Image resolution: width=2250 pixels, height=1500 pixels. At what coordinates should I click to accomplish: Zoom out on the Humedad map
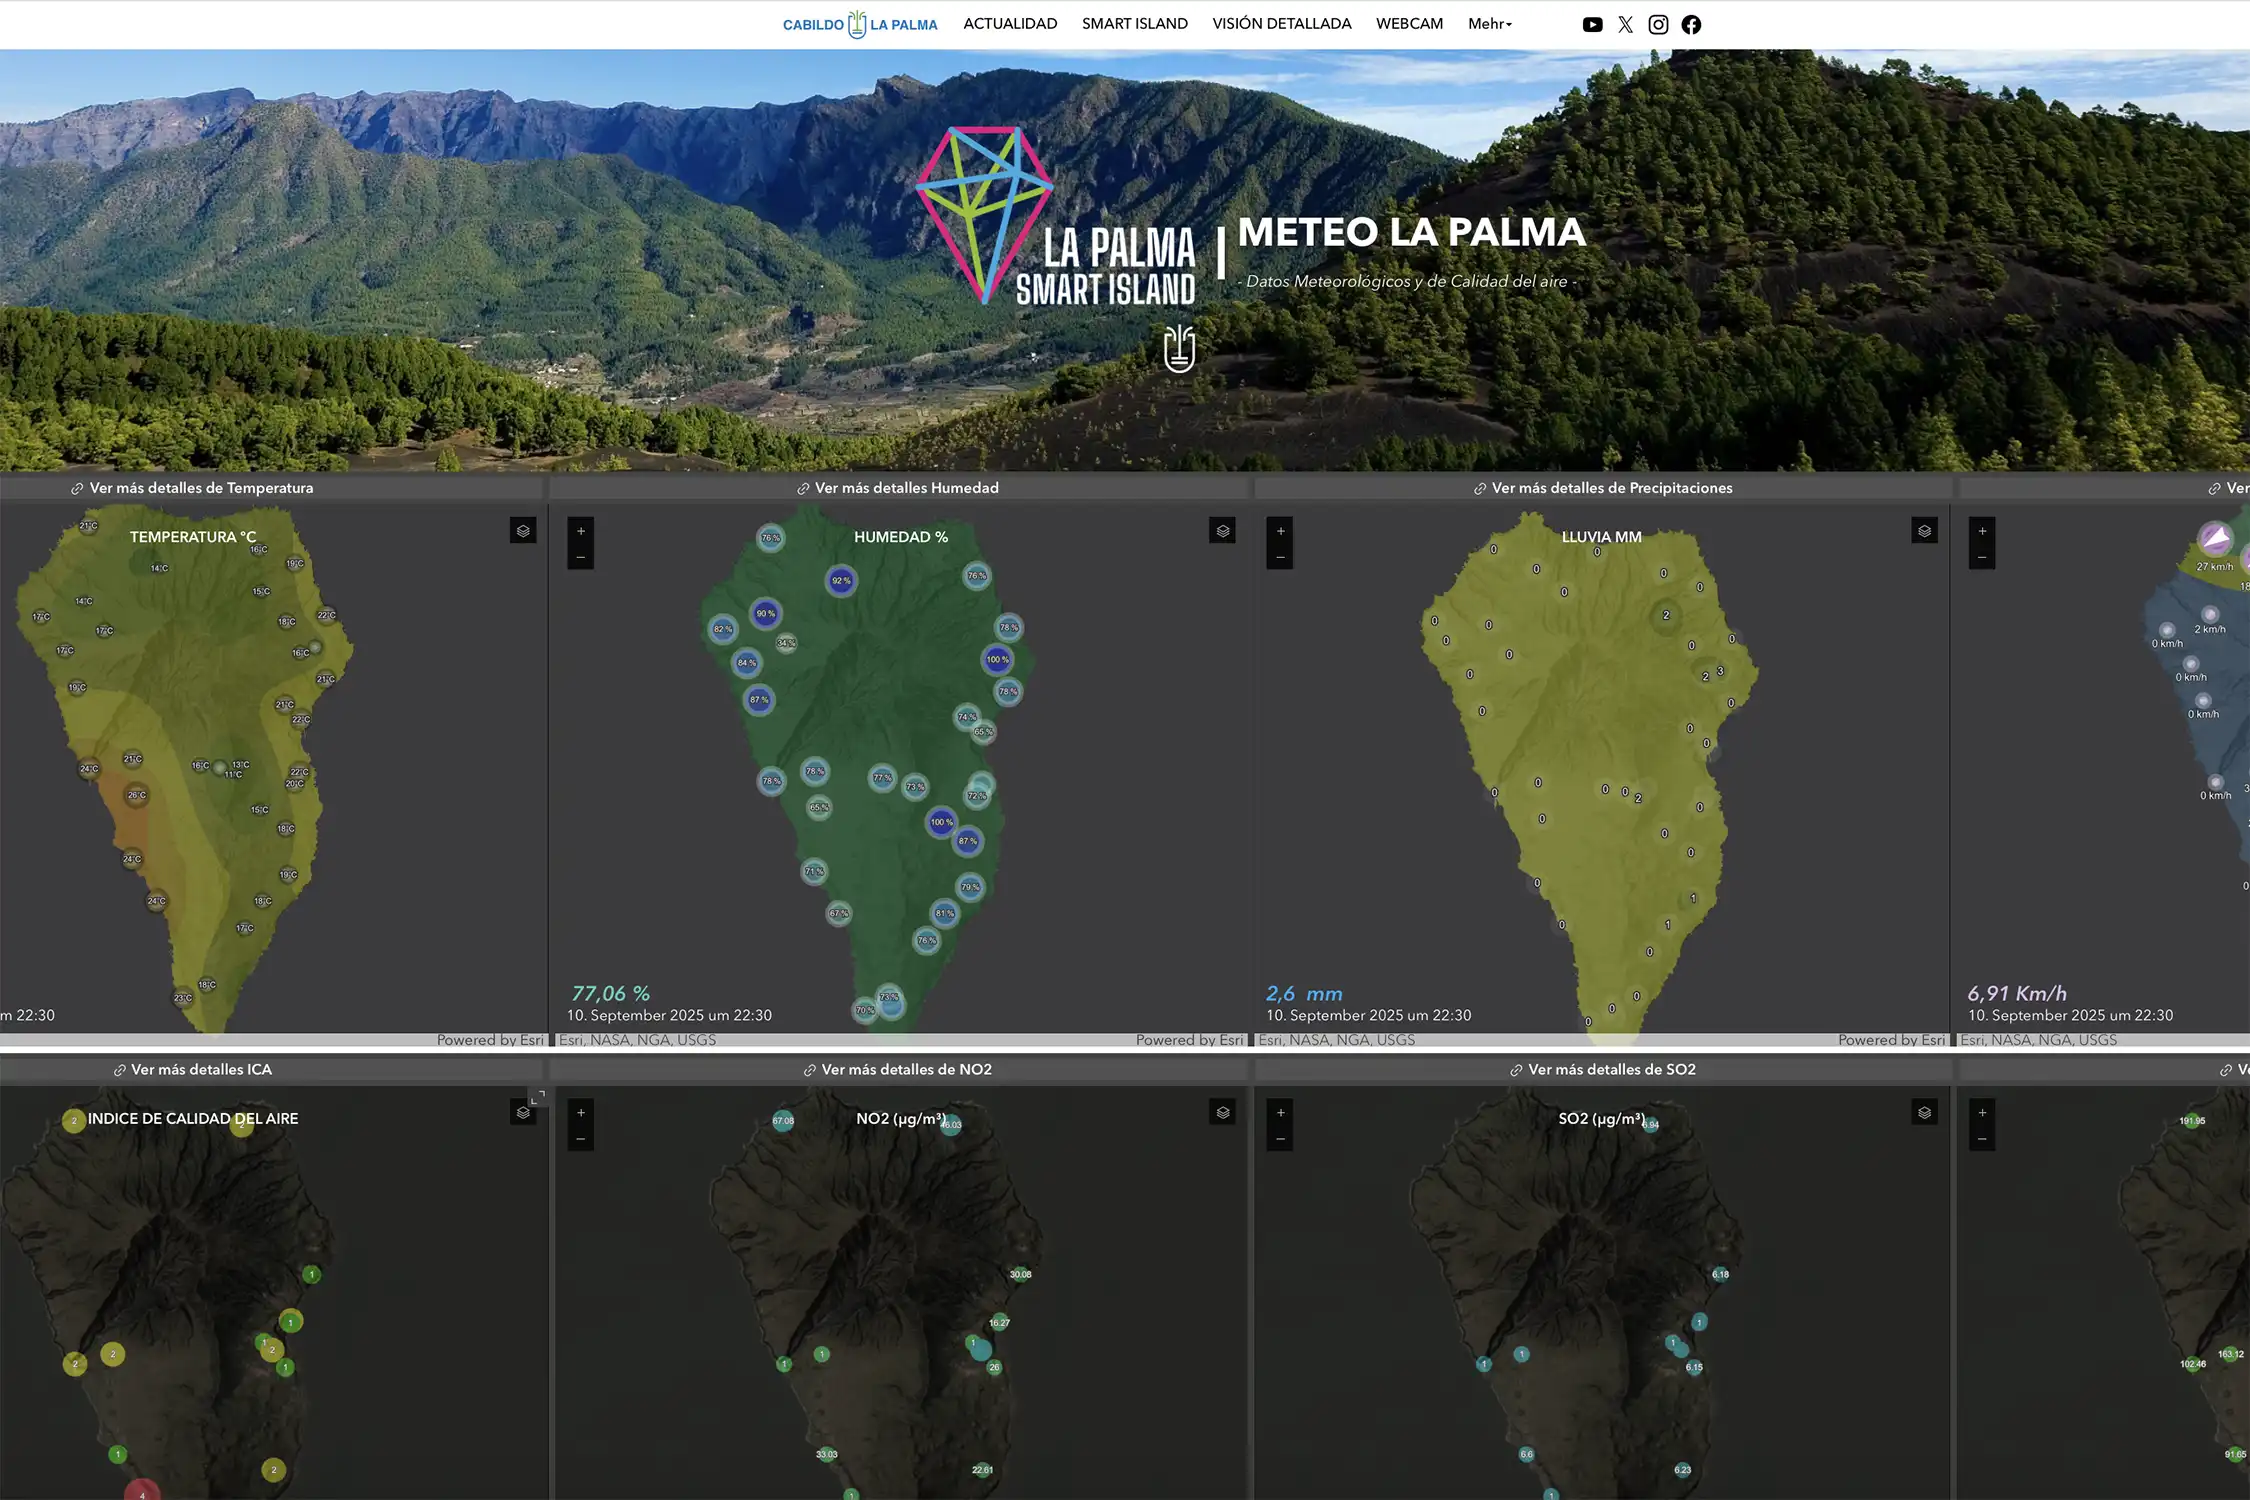(581, 557)
